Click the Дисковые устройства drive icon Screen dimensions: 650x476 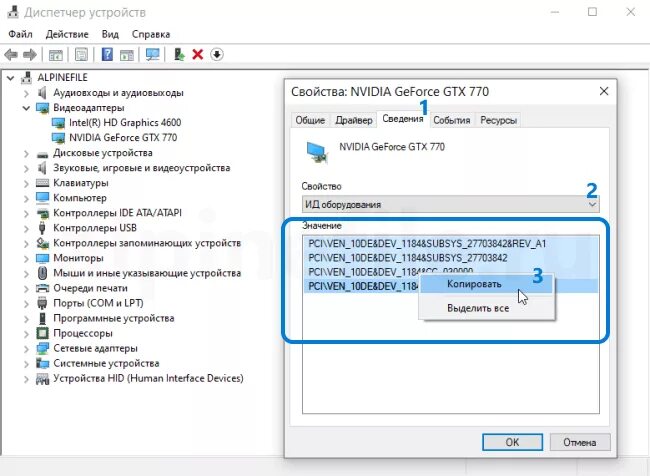pos(42,154)
